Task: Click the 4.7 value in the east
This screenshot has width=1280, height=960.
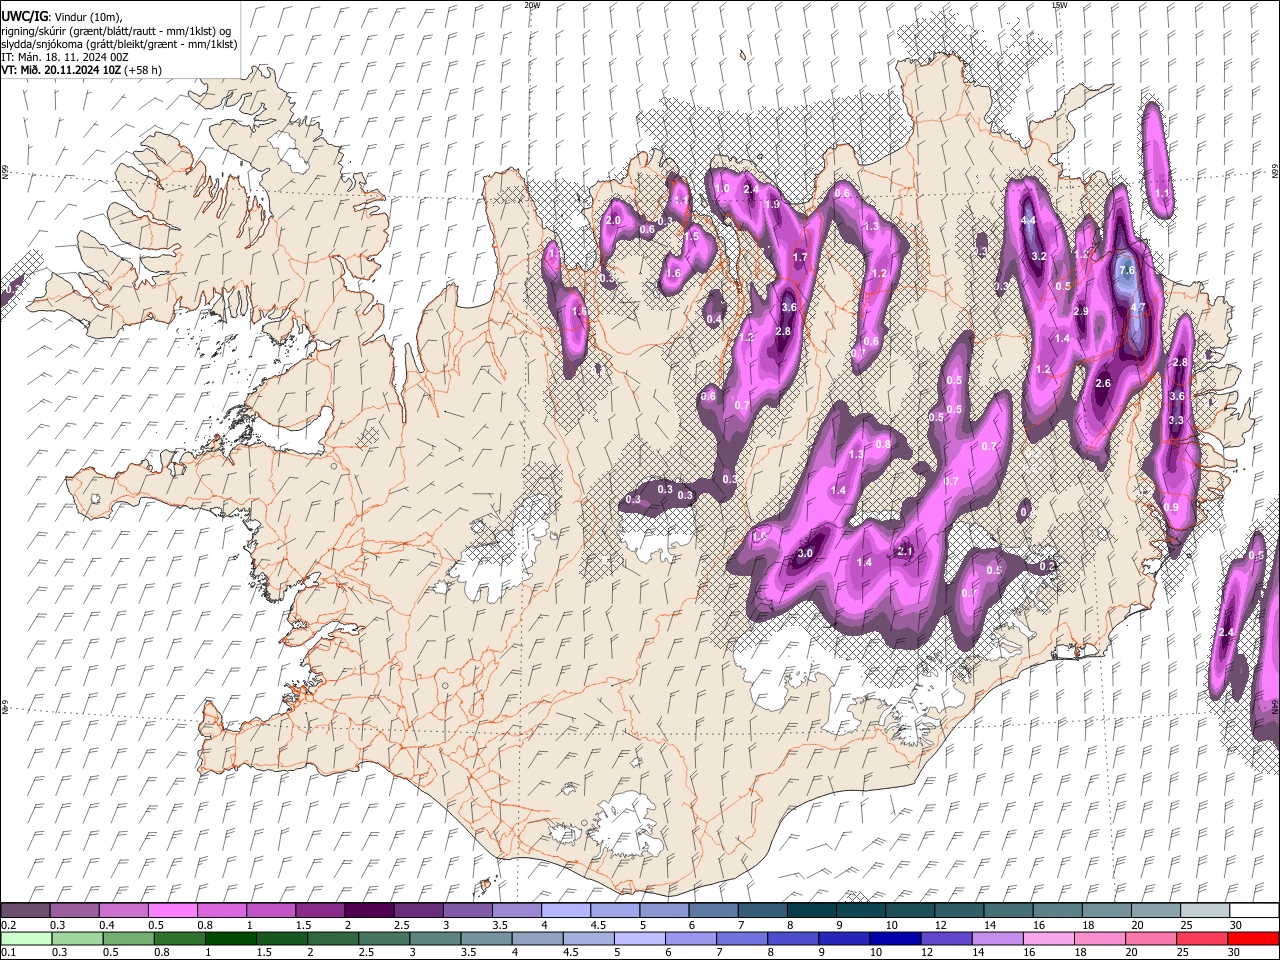Action: (x=1137, y=308)
